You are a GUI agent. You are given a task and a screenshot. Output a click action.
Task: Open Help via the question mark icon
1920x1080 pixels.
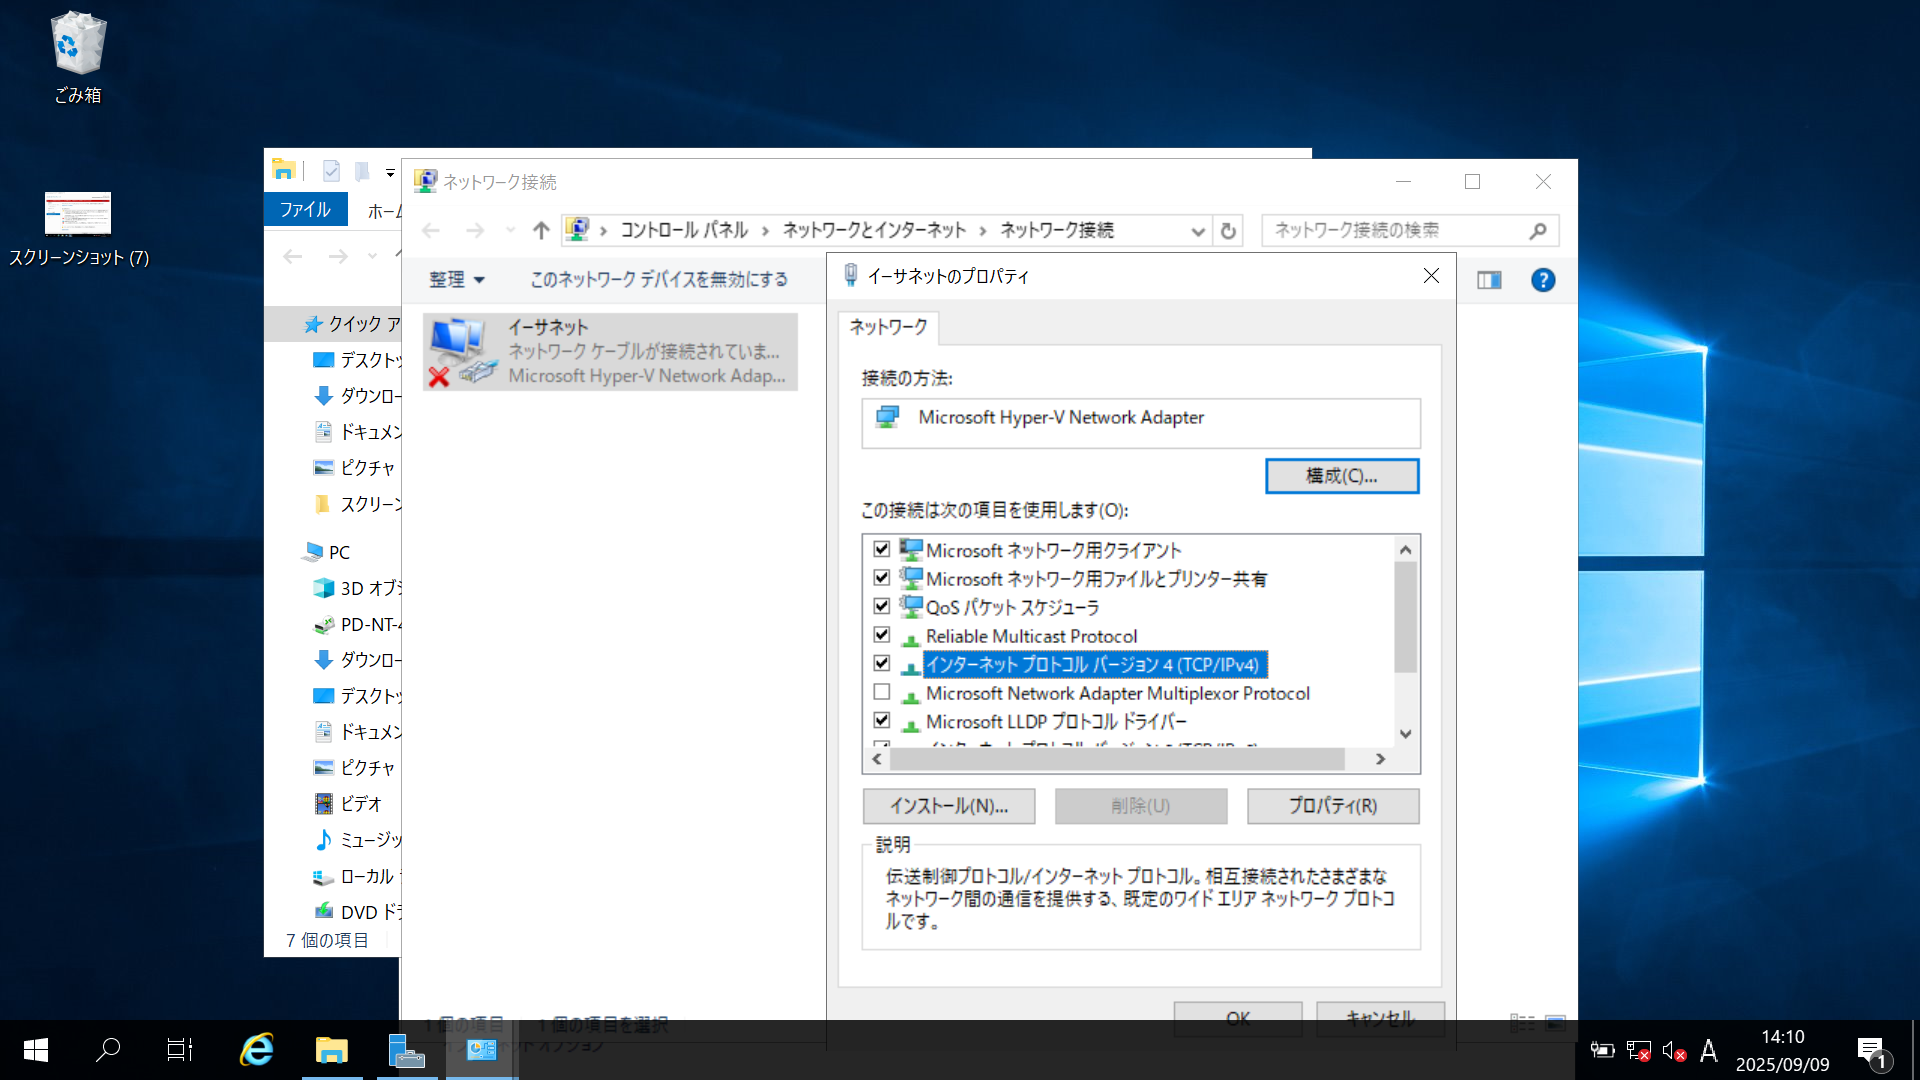[x=1543, y=280]
